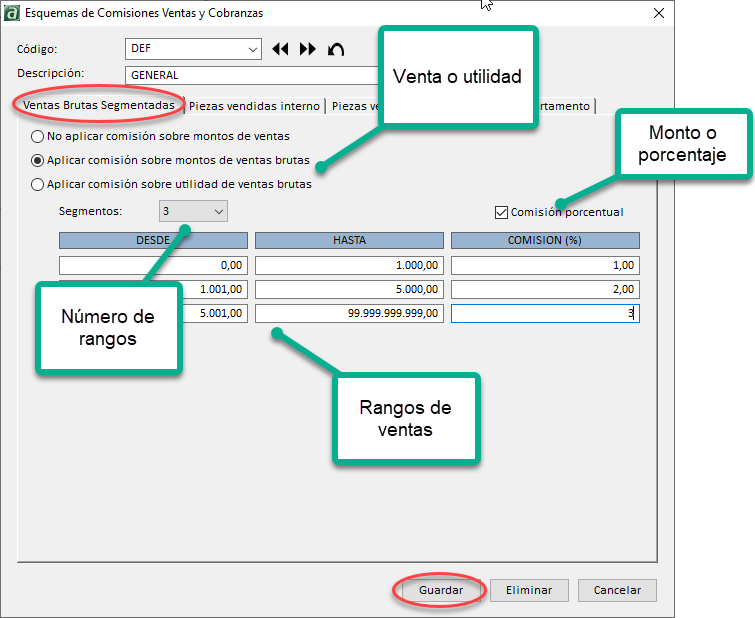Toggle the Comisión porcentual checkbox
Image resolution: width=755 pixels, height=618 pixels.
501,212
